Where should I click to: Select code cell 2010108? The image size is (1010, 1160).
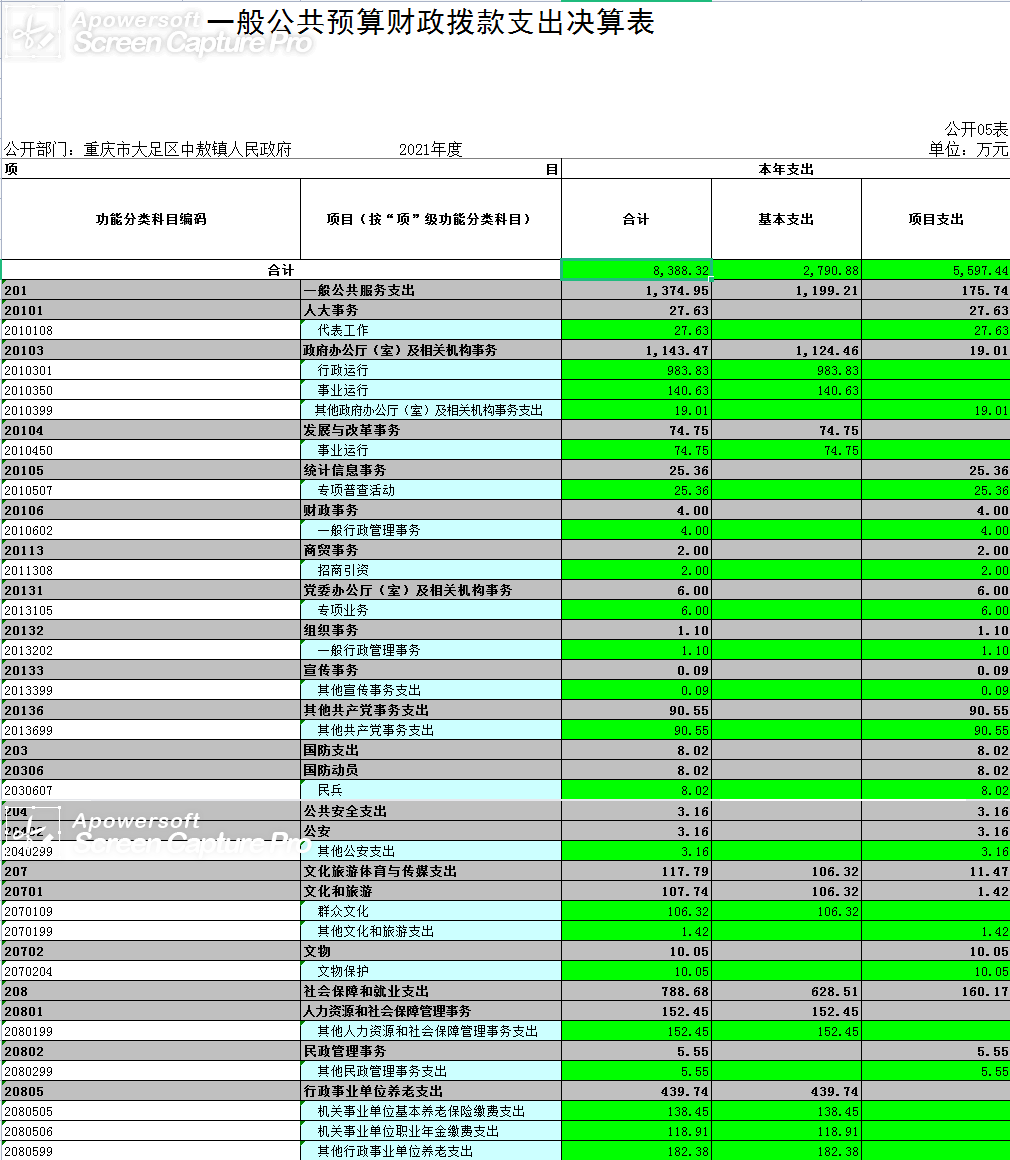tap(151, 330)
